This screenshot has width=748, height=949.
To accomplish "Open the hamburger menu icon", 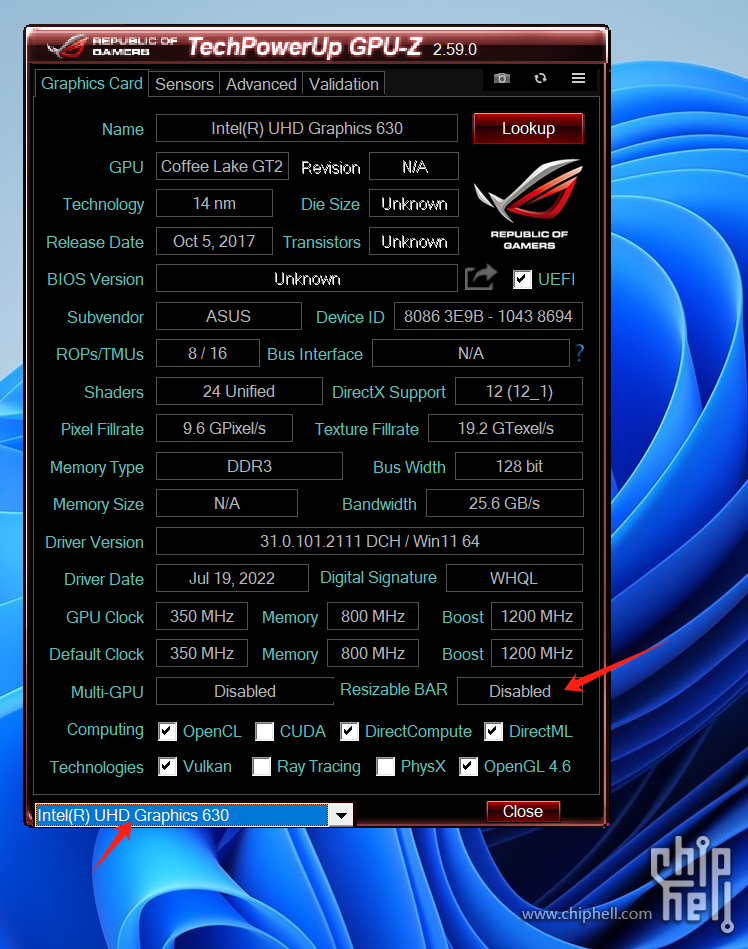I will [x=579, y=78].
